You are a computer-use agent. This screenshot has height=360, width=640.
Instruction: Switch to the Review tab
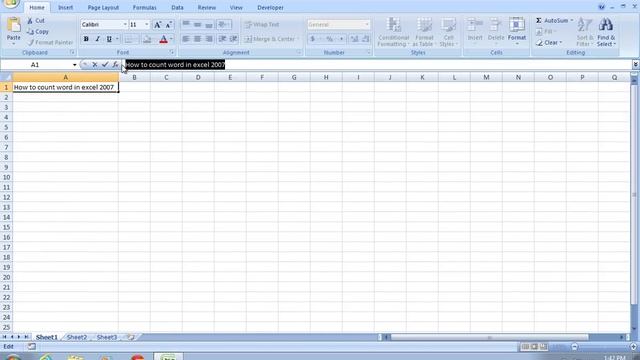pos(207,7)
